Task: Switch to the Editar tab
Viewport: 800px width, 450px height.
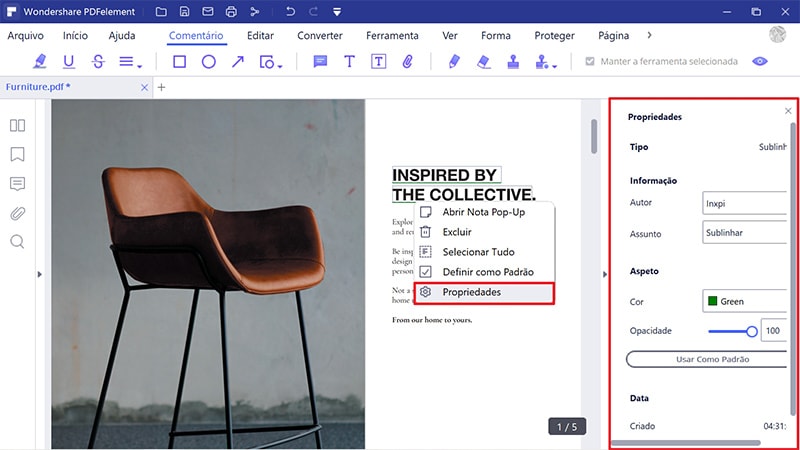Action: coord(260,36)
